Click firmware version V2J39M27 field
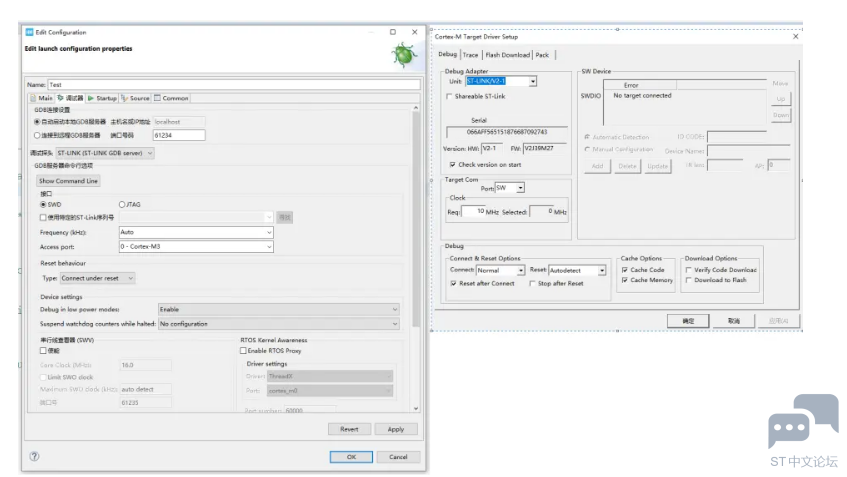Image resolution: width=847 pixels, height=477 pixels. coord(544,149)
